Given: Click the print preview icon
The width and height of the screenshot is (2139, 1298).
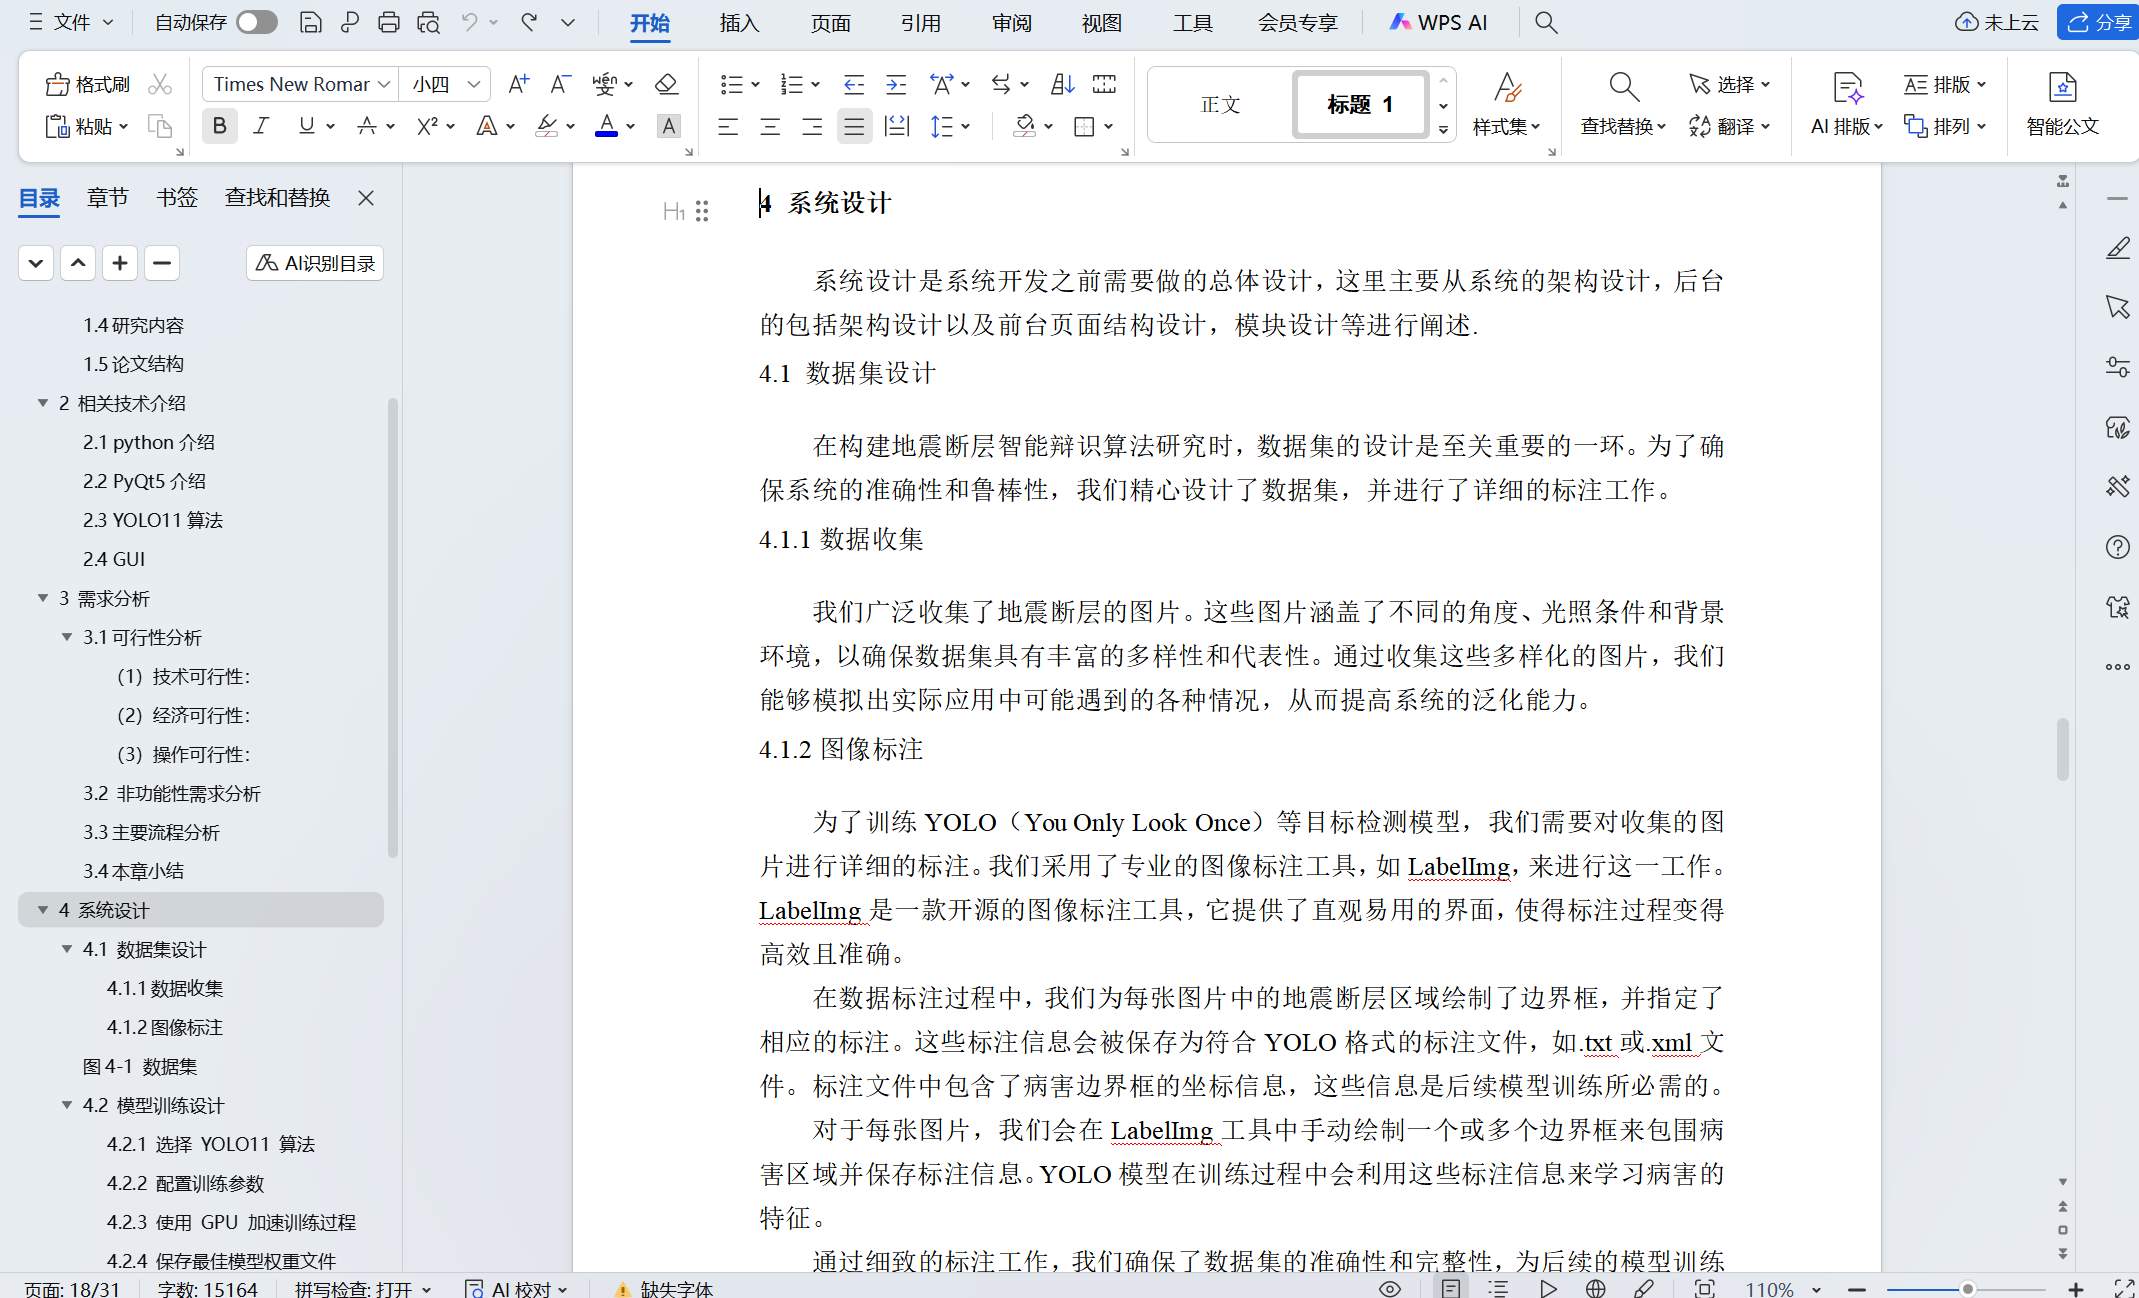Looking at the screenshot, I should [x=429, y=22].
